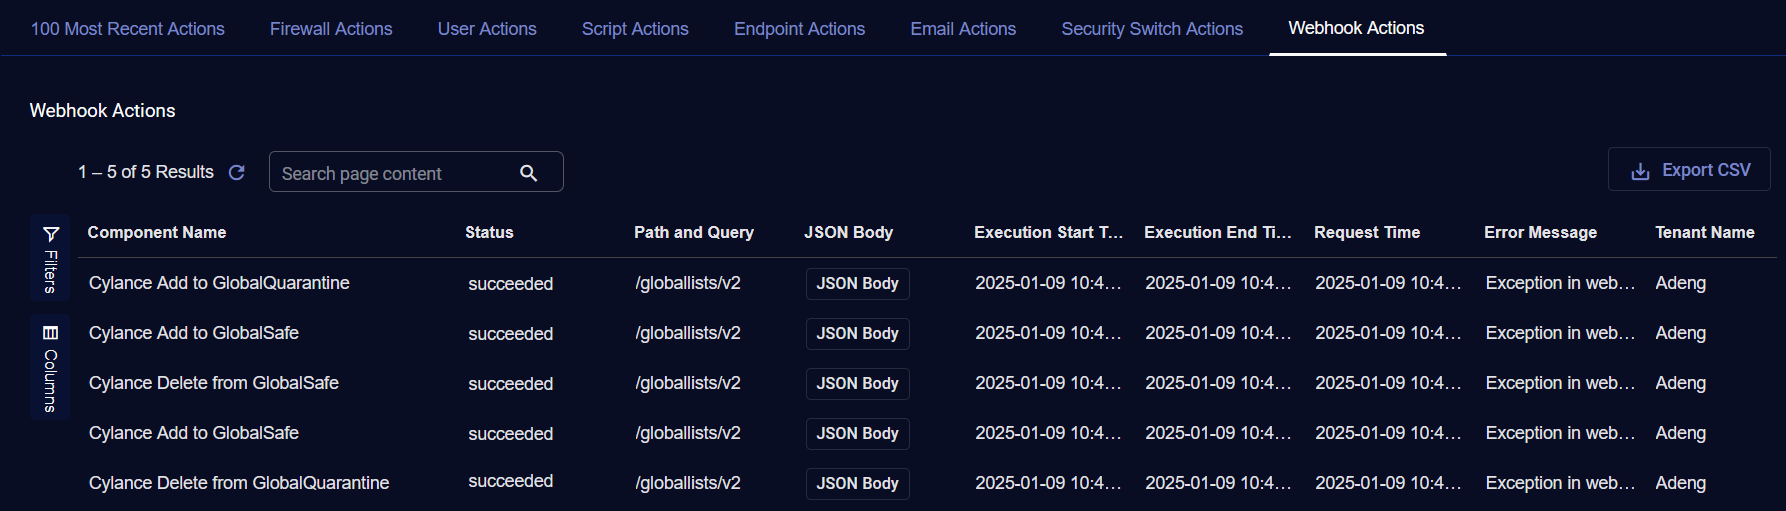Click the Error Message column header
1786x511 pixels.
pos(1540,232)
